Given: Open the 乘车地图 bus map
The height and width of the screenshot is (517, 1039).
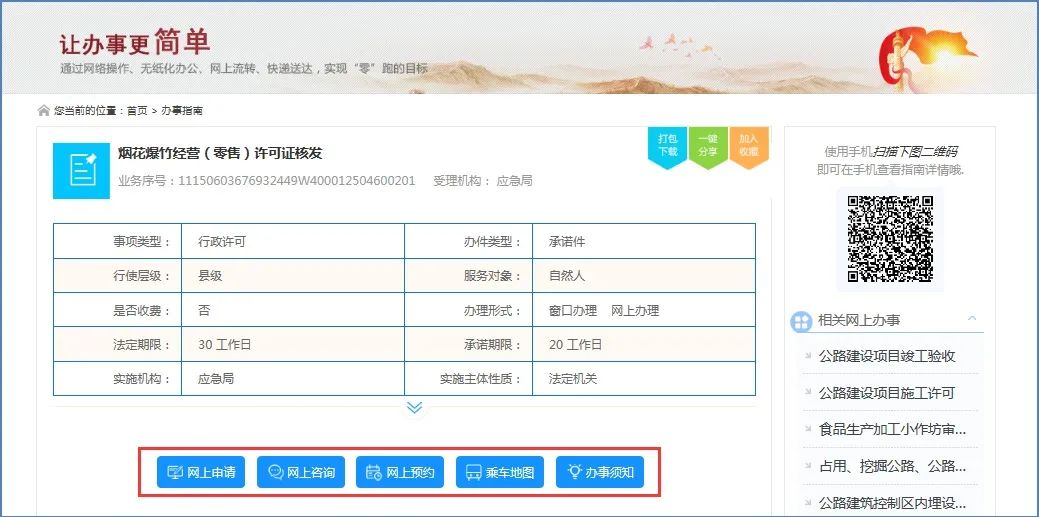Looking at the screenshot, I should click(x=500, y=472).
